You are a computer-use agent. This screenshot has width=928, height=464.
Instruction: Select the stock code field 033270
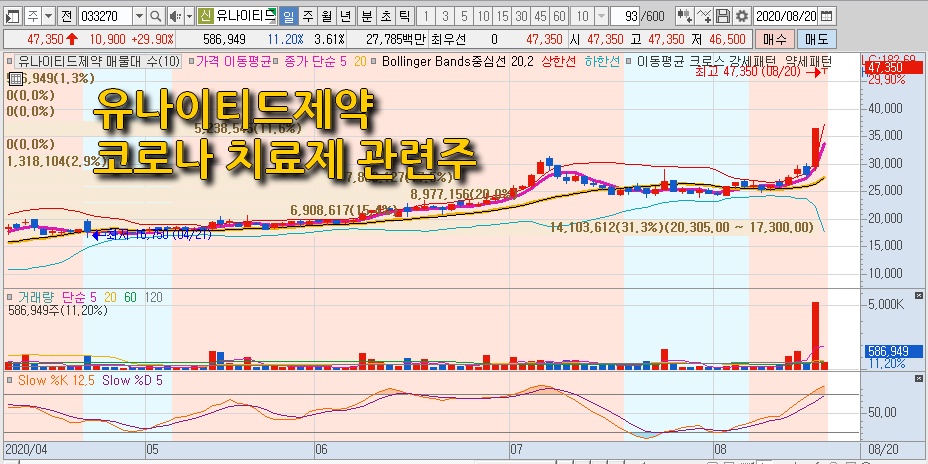105,16
